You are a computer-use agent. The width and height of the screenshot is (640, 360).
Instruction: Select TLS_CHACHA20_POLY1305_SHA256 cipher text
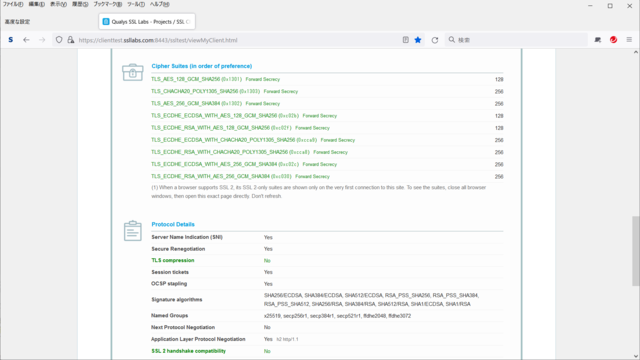(194, 91)
